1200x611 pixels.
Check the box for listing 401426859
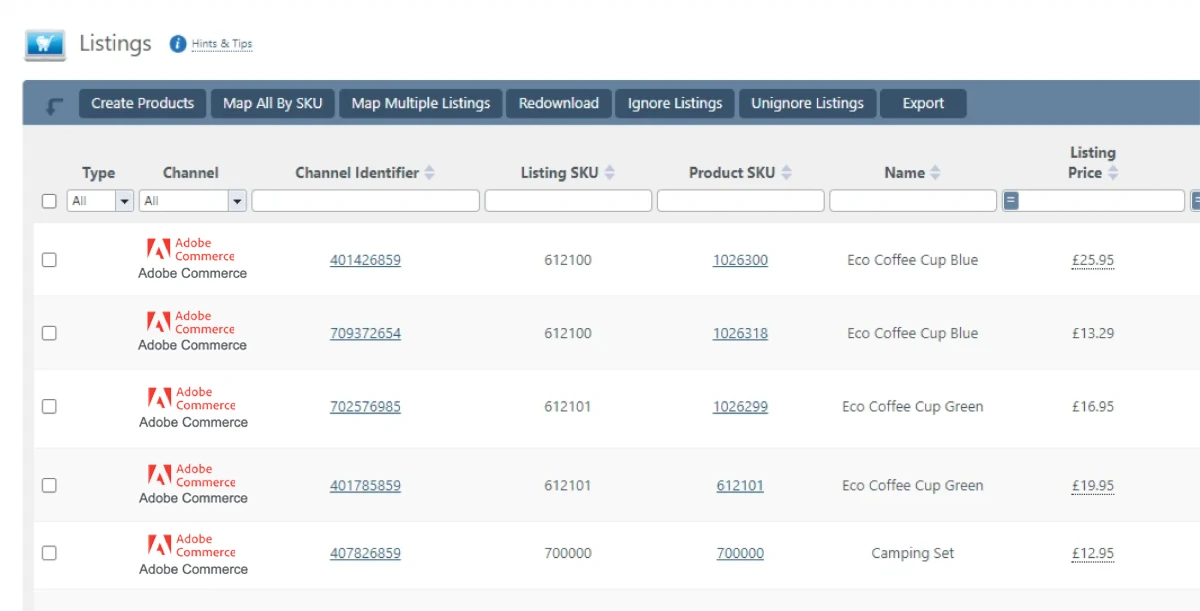(x=49, y=260)
